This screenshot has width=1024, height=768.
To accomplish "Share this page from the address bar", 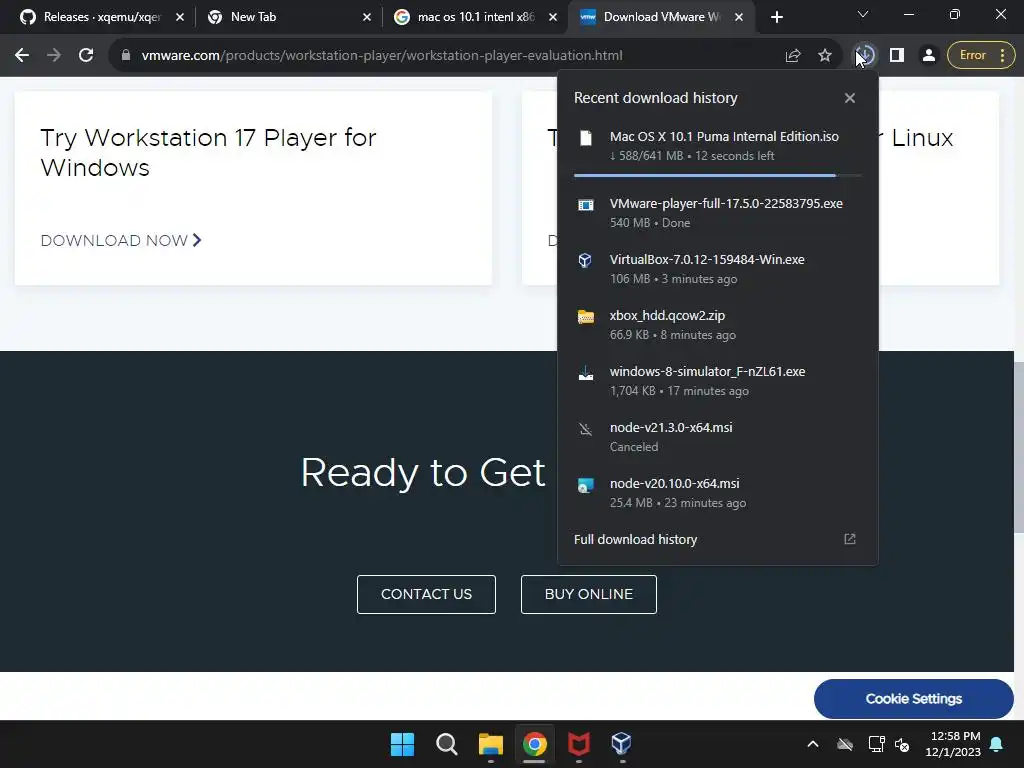I will point(793,56).
